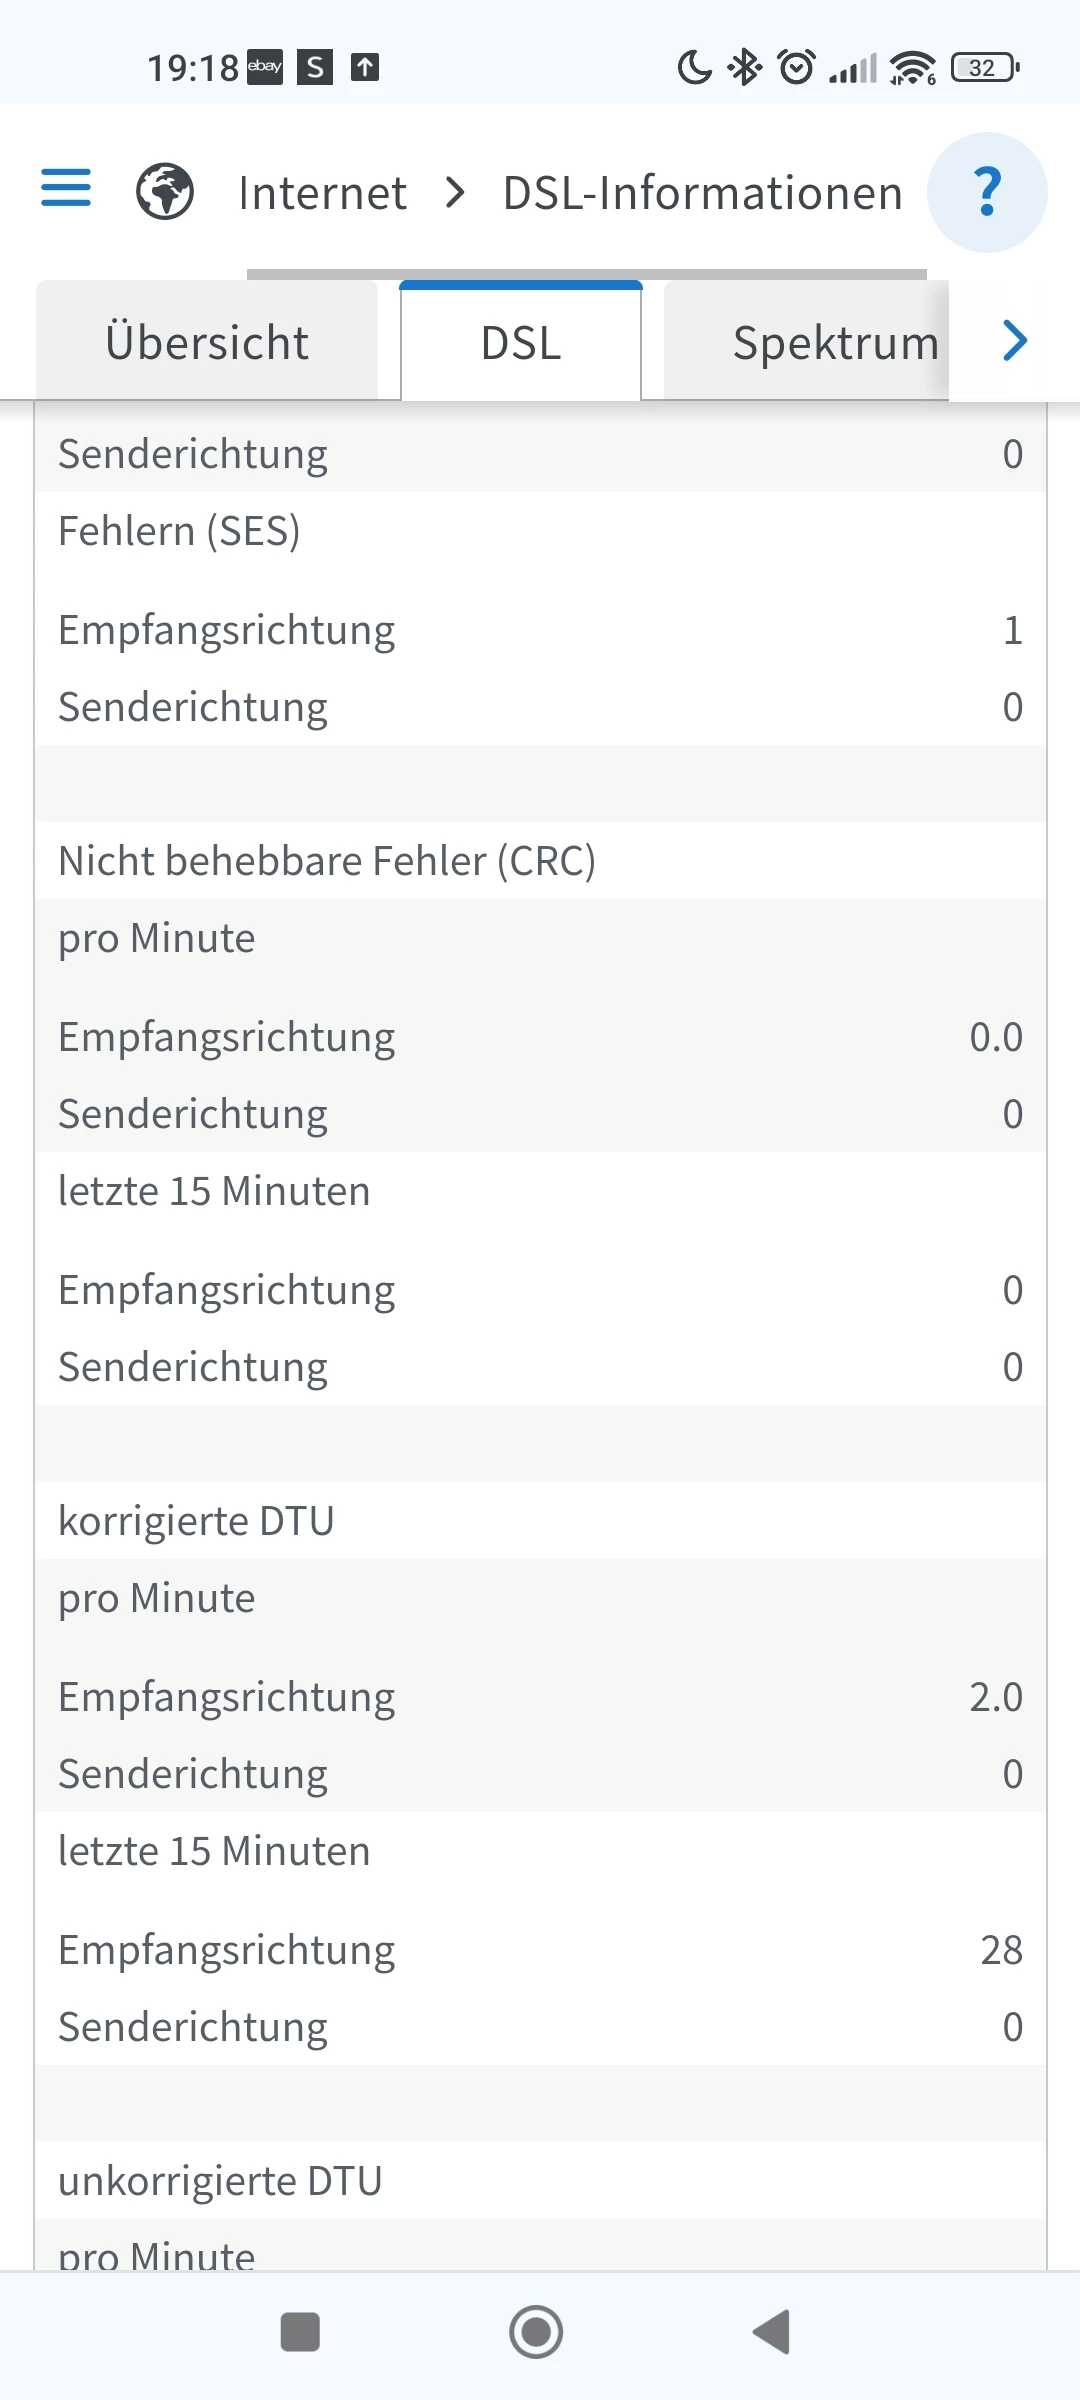
Task: Tap the battery indicator in status bar
Action: [x=985, y=67]
